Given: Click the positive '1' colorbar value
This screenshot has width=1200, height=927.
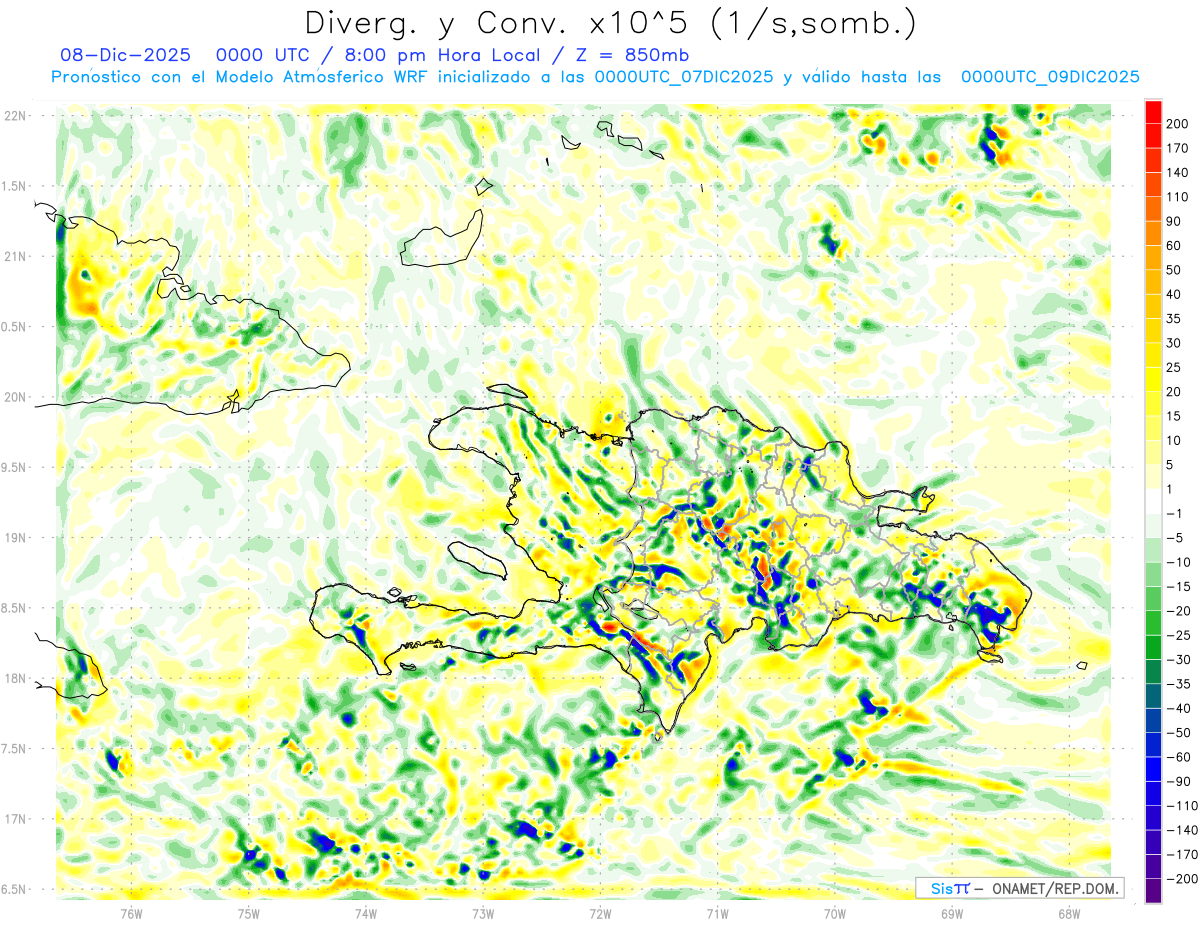Looking at the screenshot, I should pos(1171,489).
